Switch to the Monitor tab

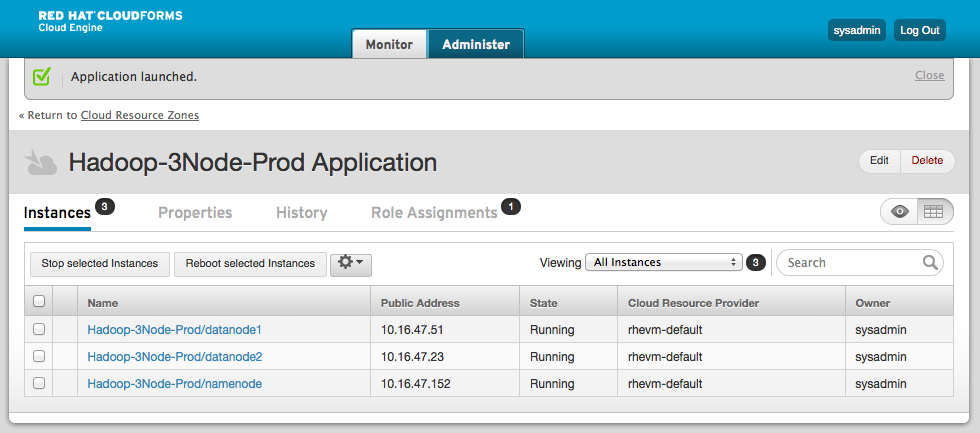pyautogui.click(x=389, y=45)
